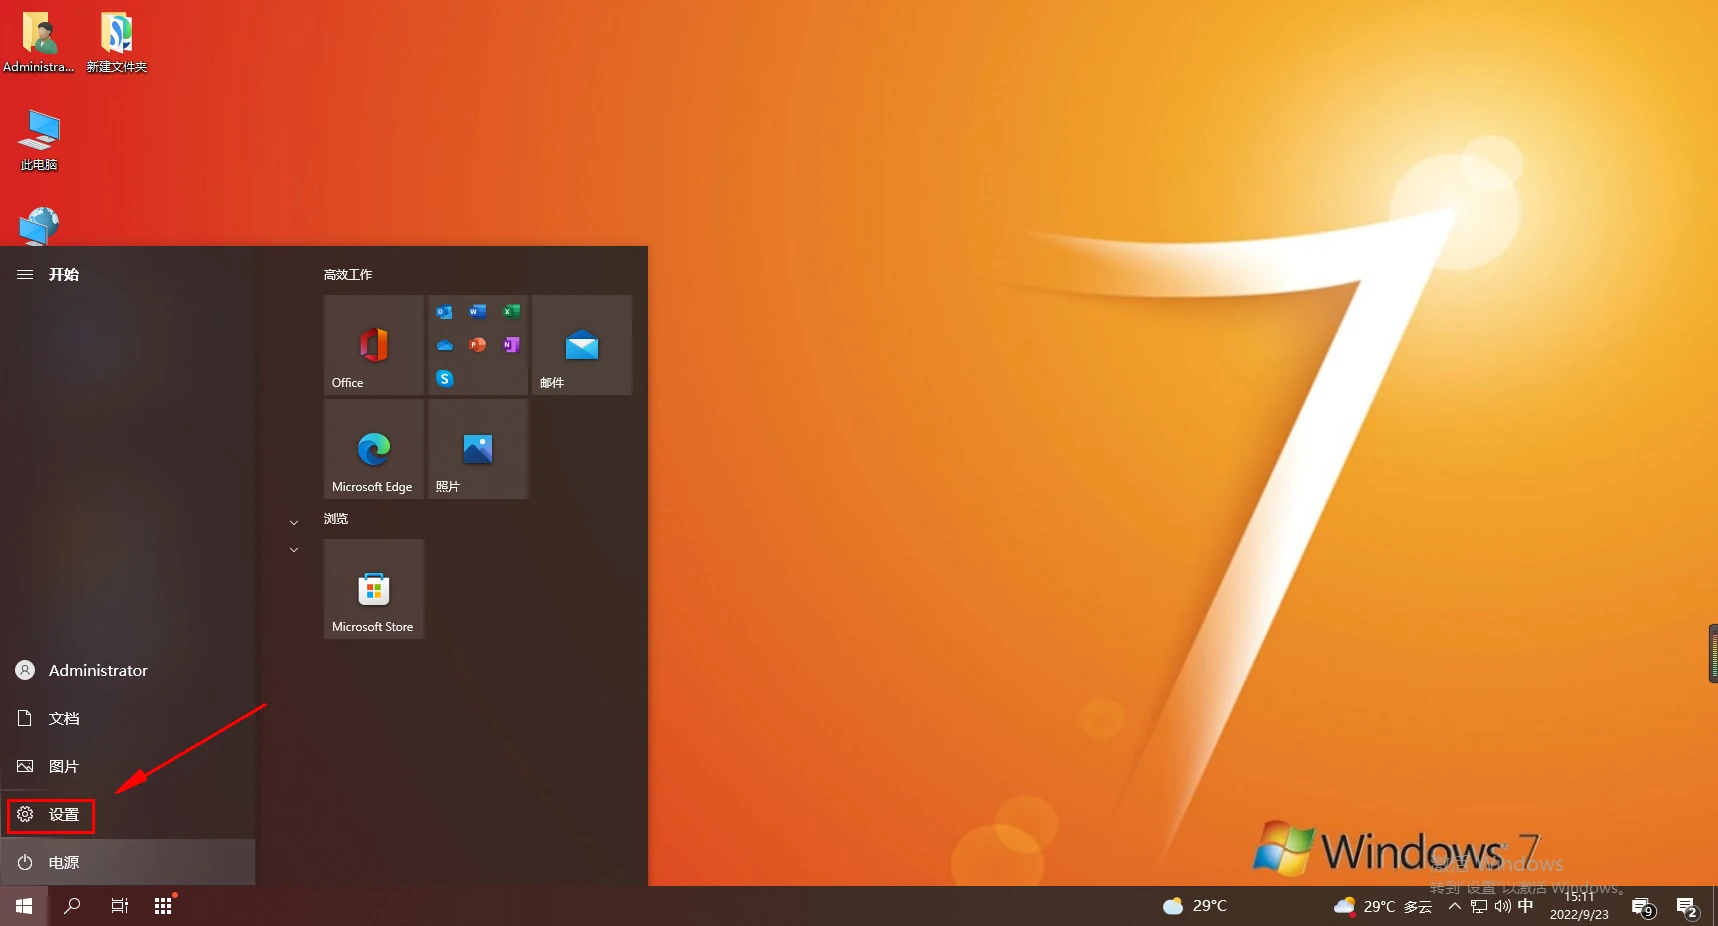Open taskbar Search magnifier

click(x=72, y=906)
